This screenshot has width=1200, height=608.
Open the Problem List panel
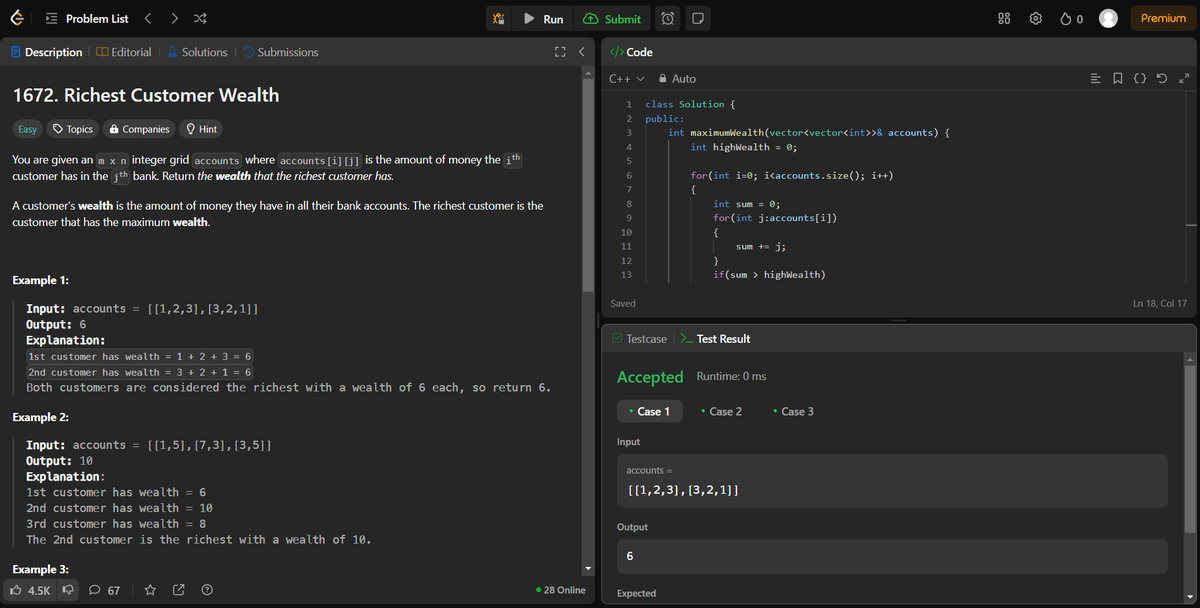(87, 19)
